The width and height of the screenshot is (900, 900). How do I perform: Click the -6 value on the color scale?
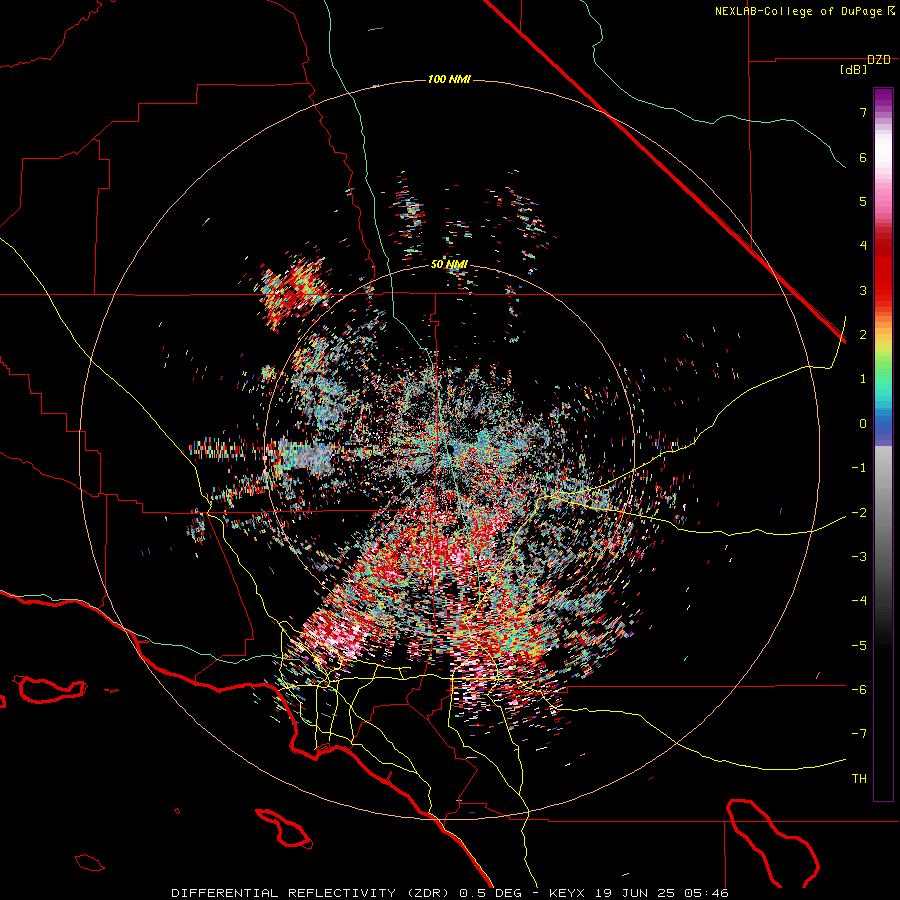coord(859,690)
